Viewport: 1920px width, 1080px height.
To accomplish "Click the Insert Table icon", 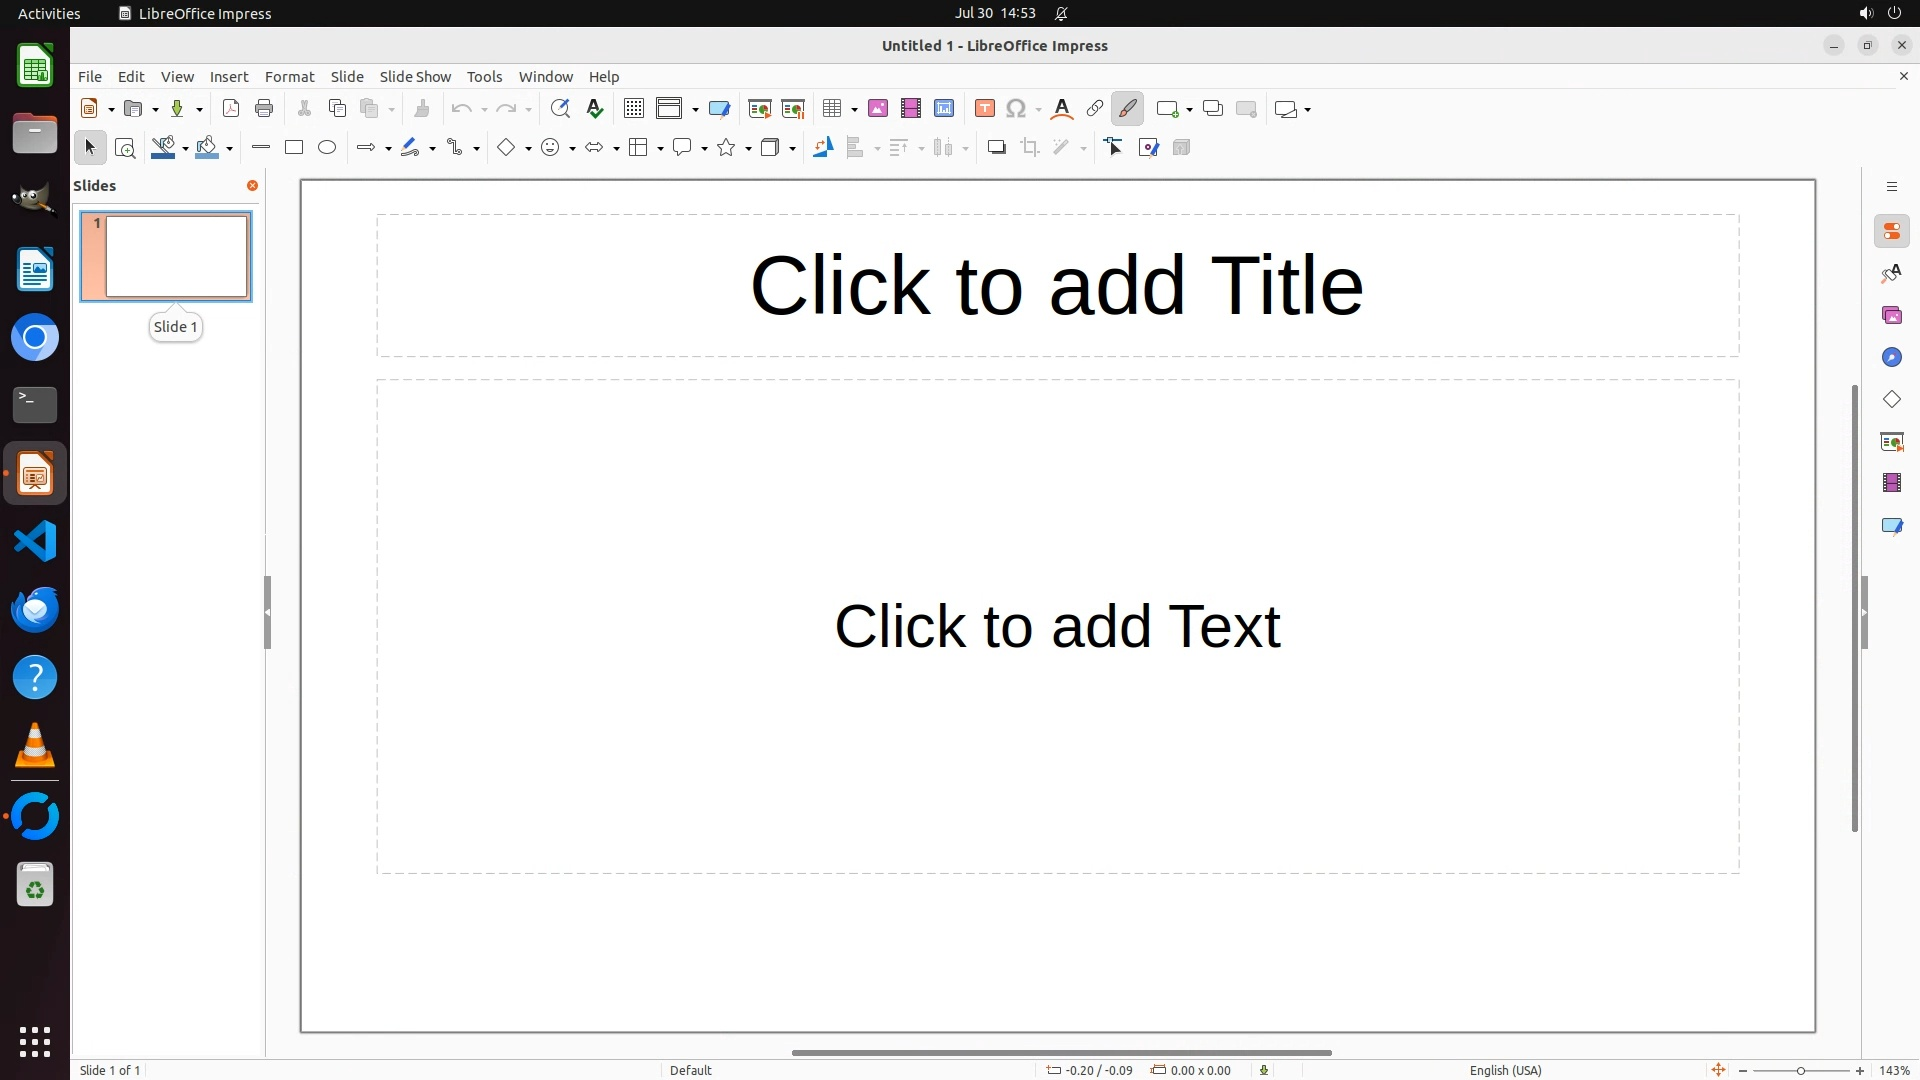I will [x=831, y=109].
